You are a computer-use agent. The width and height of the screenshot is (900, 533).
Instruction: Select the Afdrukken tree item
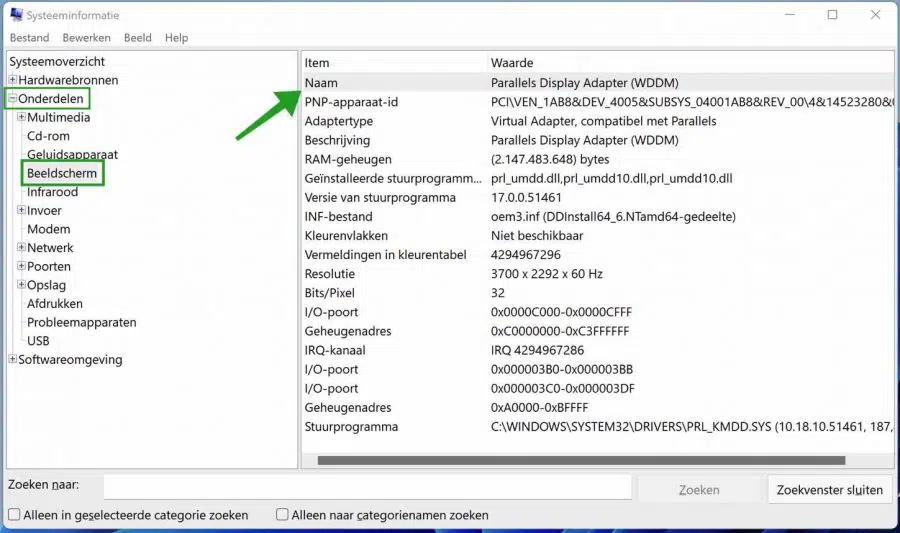[x=55, y=304]
